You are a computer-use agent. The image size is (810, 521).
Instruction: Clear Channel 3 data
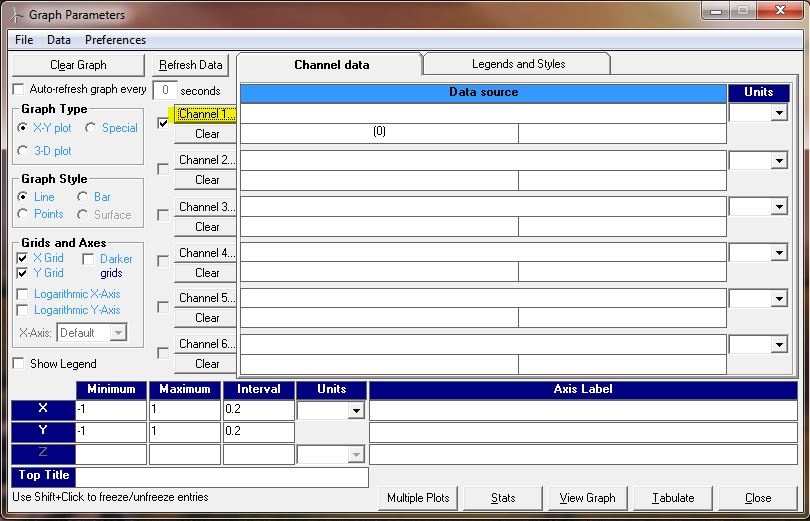click(x=206, y=227)
